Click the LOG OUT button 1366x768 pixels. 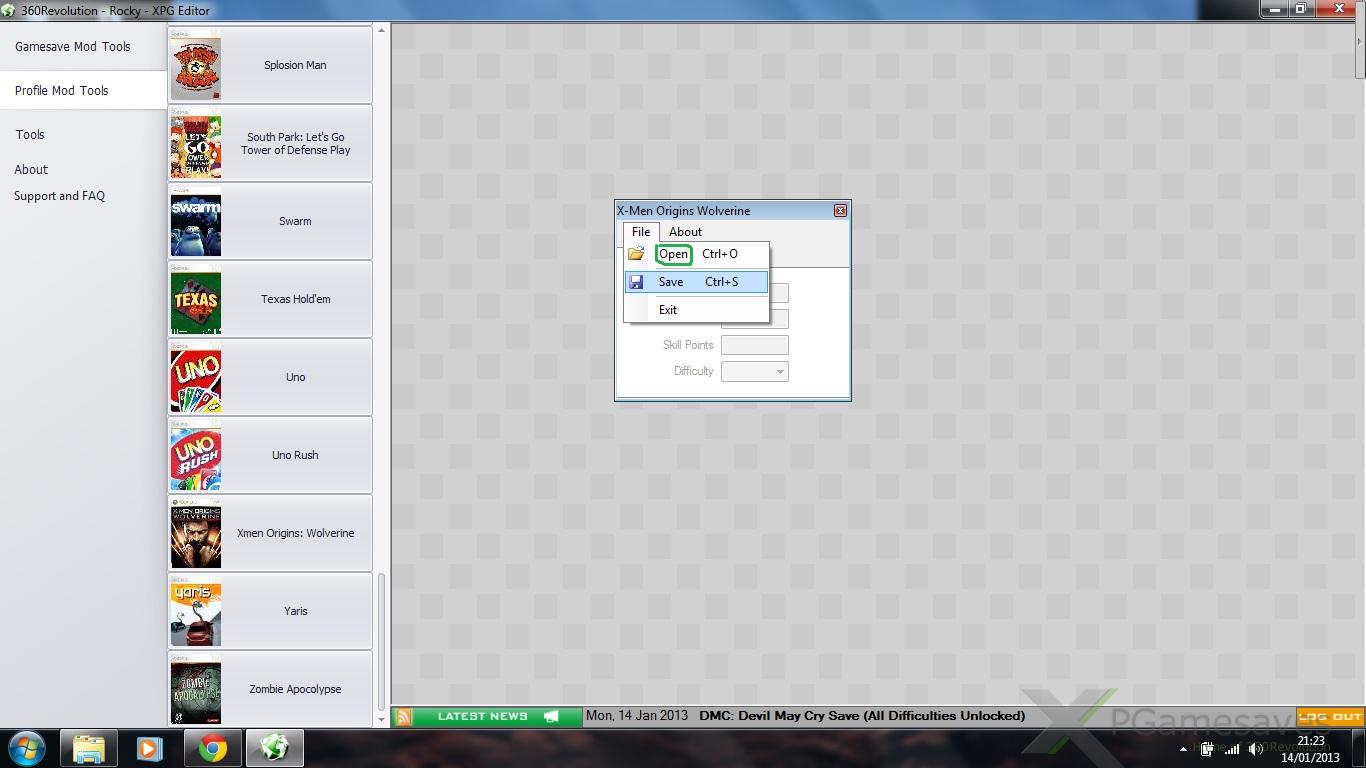(1330, 716)
